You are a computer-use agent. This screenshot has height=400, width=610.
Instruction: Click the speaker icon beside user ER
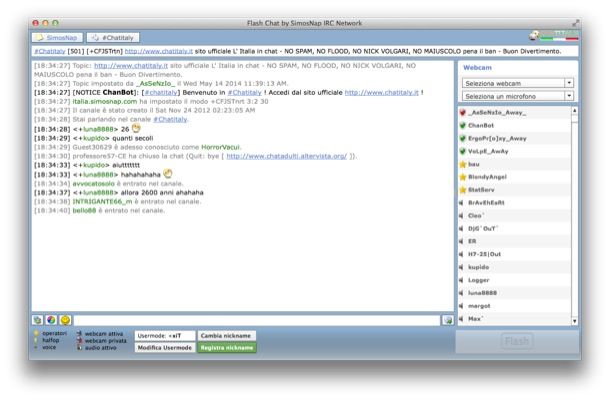pyautogui.click(x=461, y=241)
